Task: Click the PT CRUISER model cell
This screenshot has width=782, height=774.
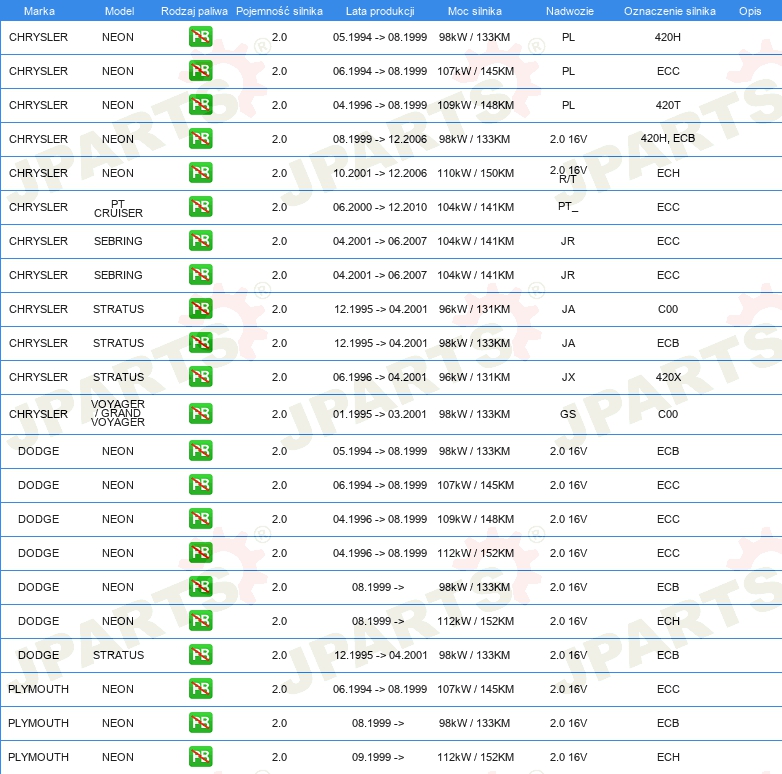Action: 118,208
